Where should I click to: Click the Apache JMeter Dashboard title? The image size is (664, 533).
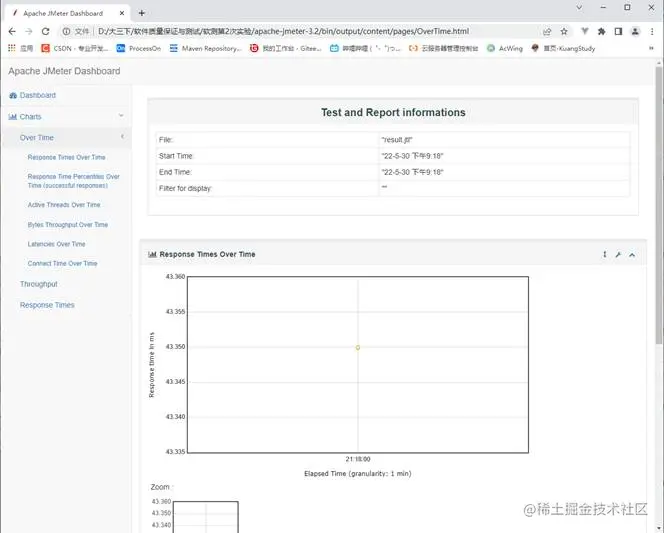[x=64, y=71]
